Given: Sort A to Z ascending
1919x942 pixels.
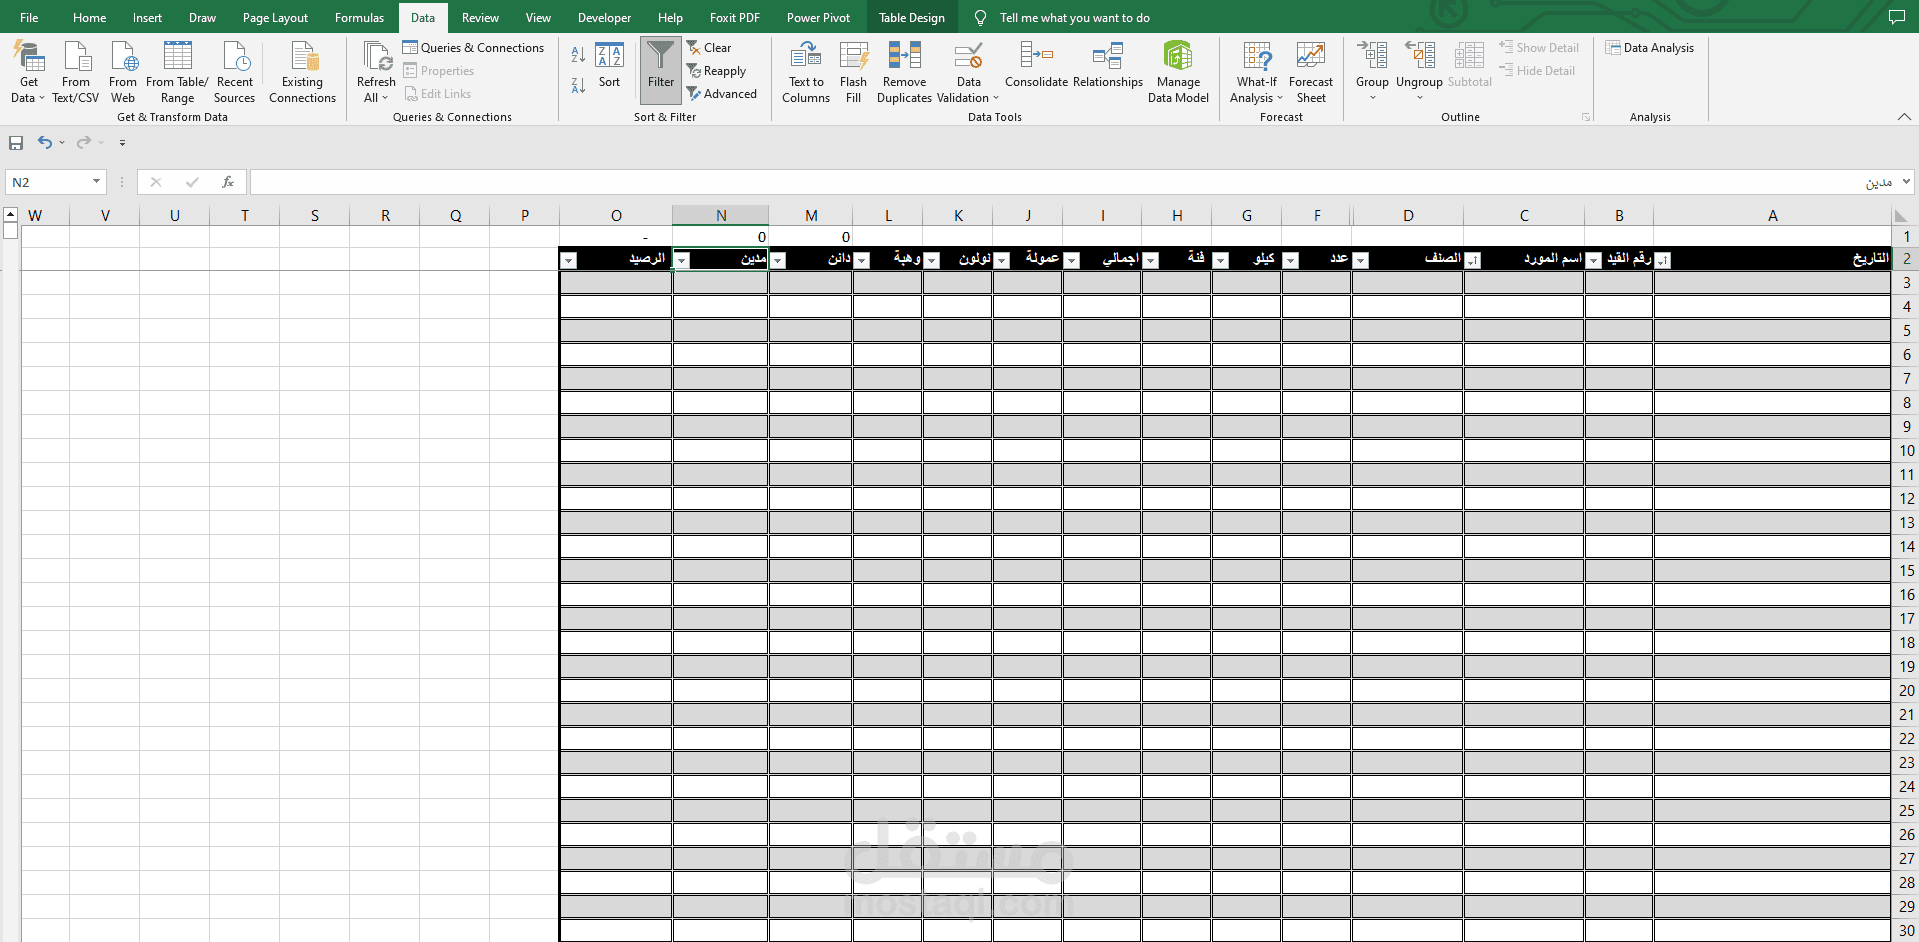Looking at the screenshot, I should [x=578, y=55].
